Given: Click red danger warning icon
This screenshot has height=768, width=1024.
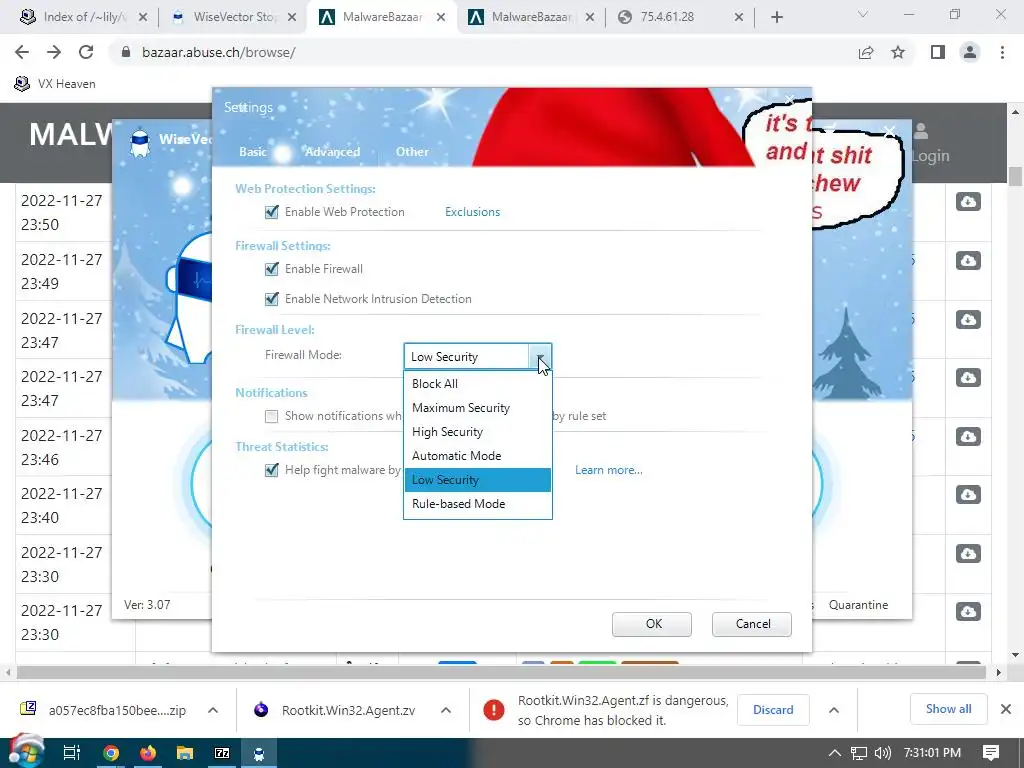Looking at the screenshot, I should (x=494, y=710).
